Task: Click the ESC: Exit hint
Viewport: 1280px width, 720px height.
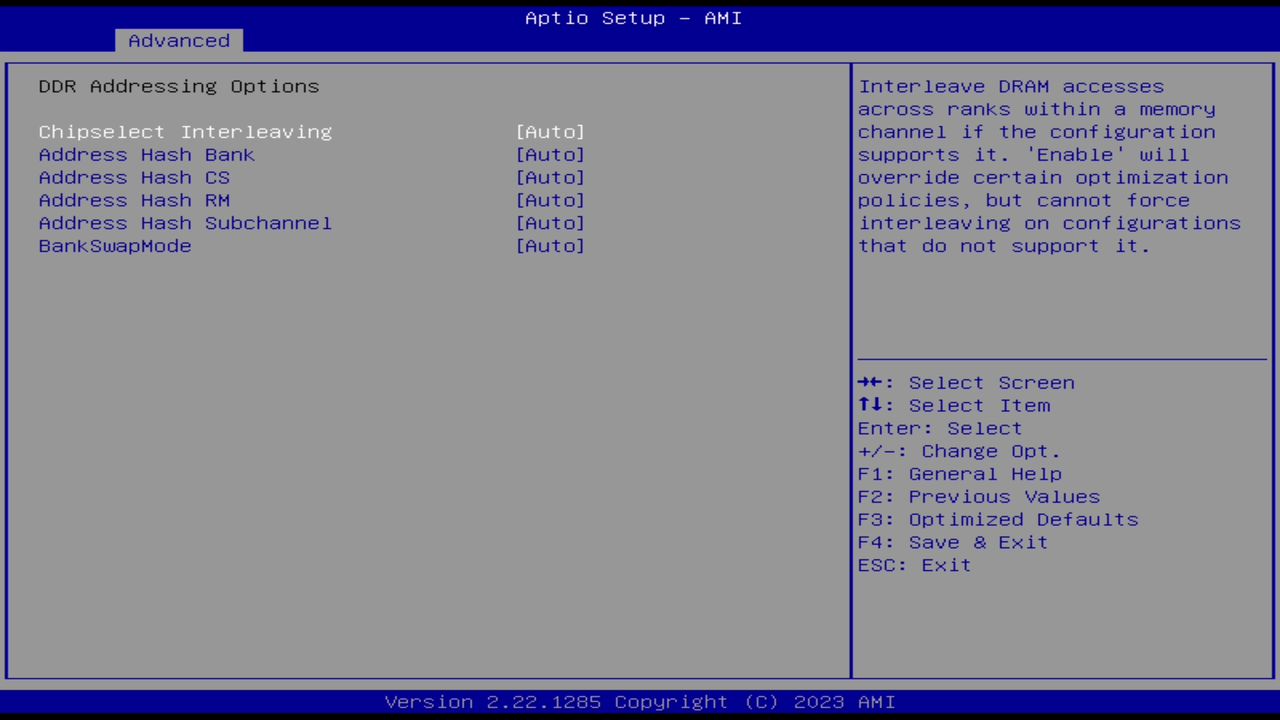Action: click(915, 566)
